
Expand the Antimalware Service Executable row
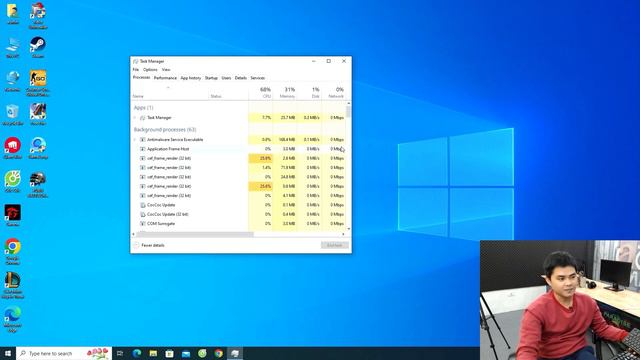135,140
